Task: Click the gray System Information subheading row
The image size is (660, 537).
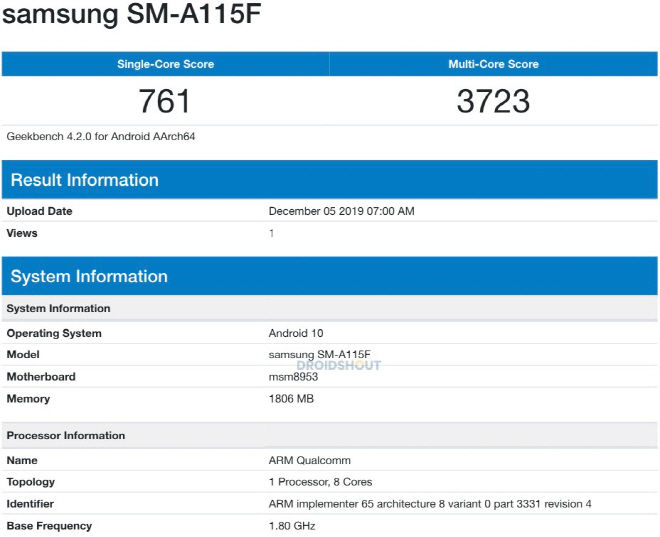Action: click(x=330, y=308)
